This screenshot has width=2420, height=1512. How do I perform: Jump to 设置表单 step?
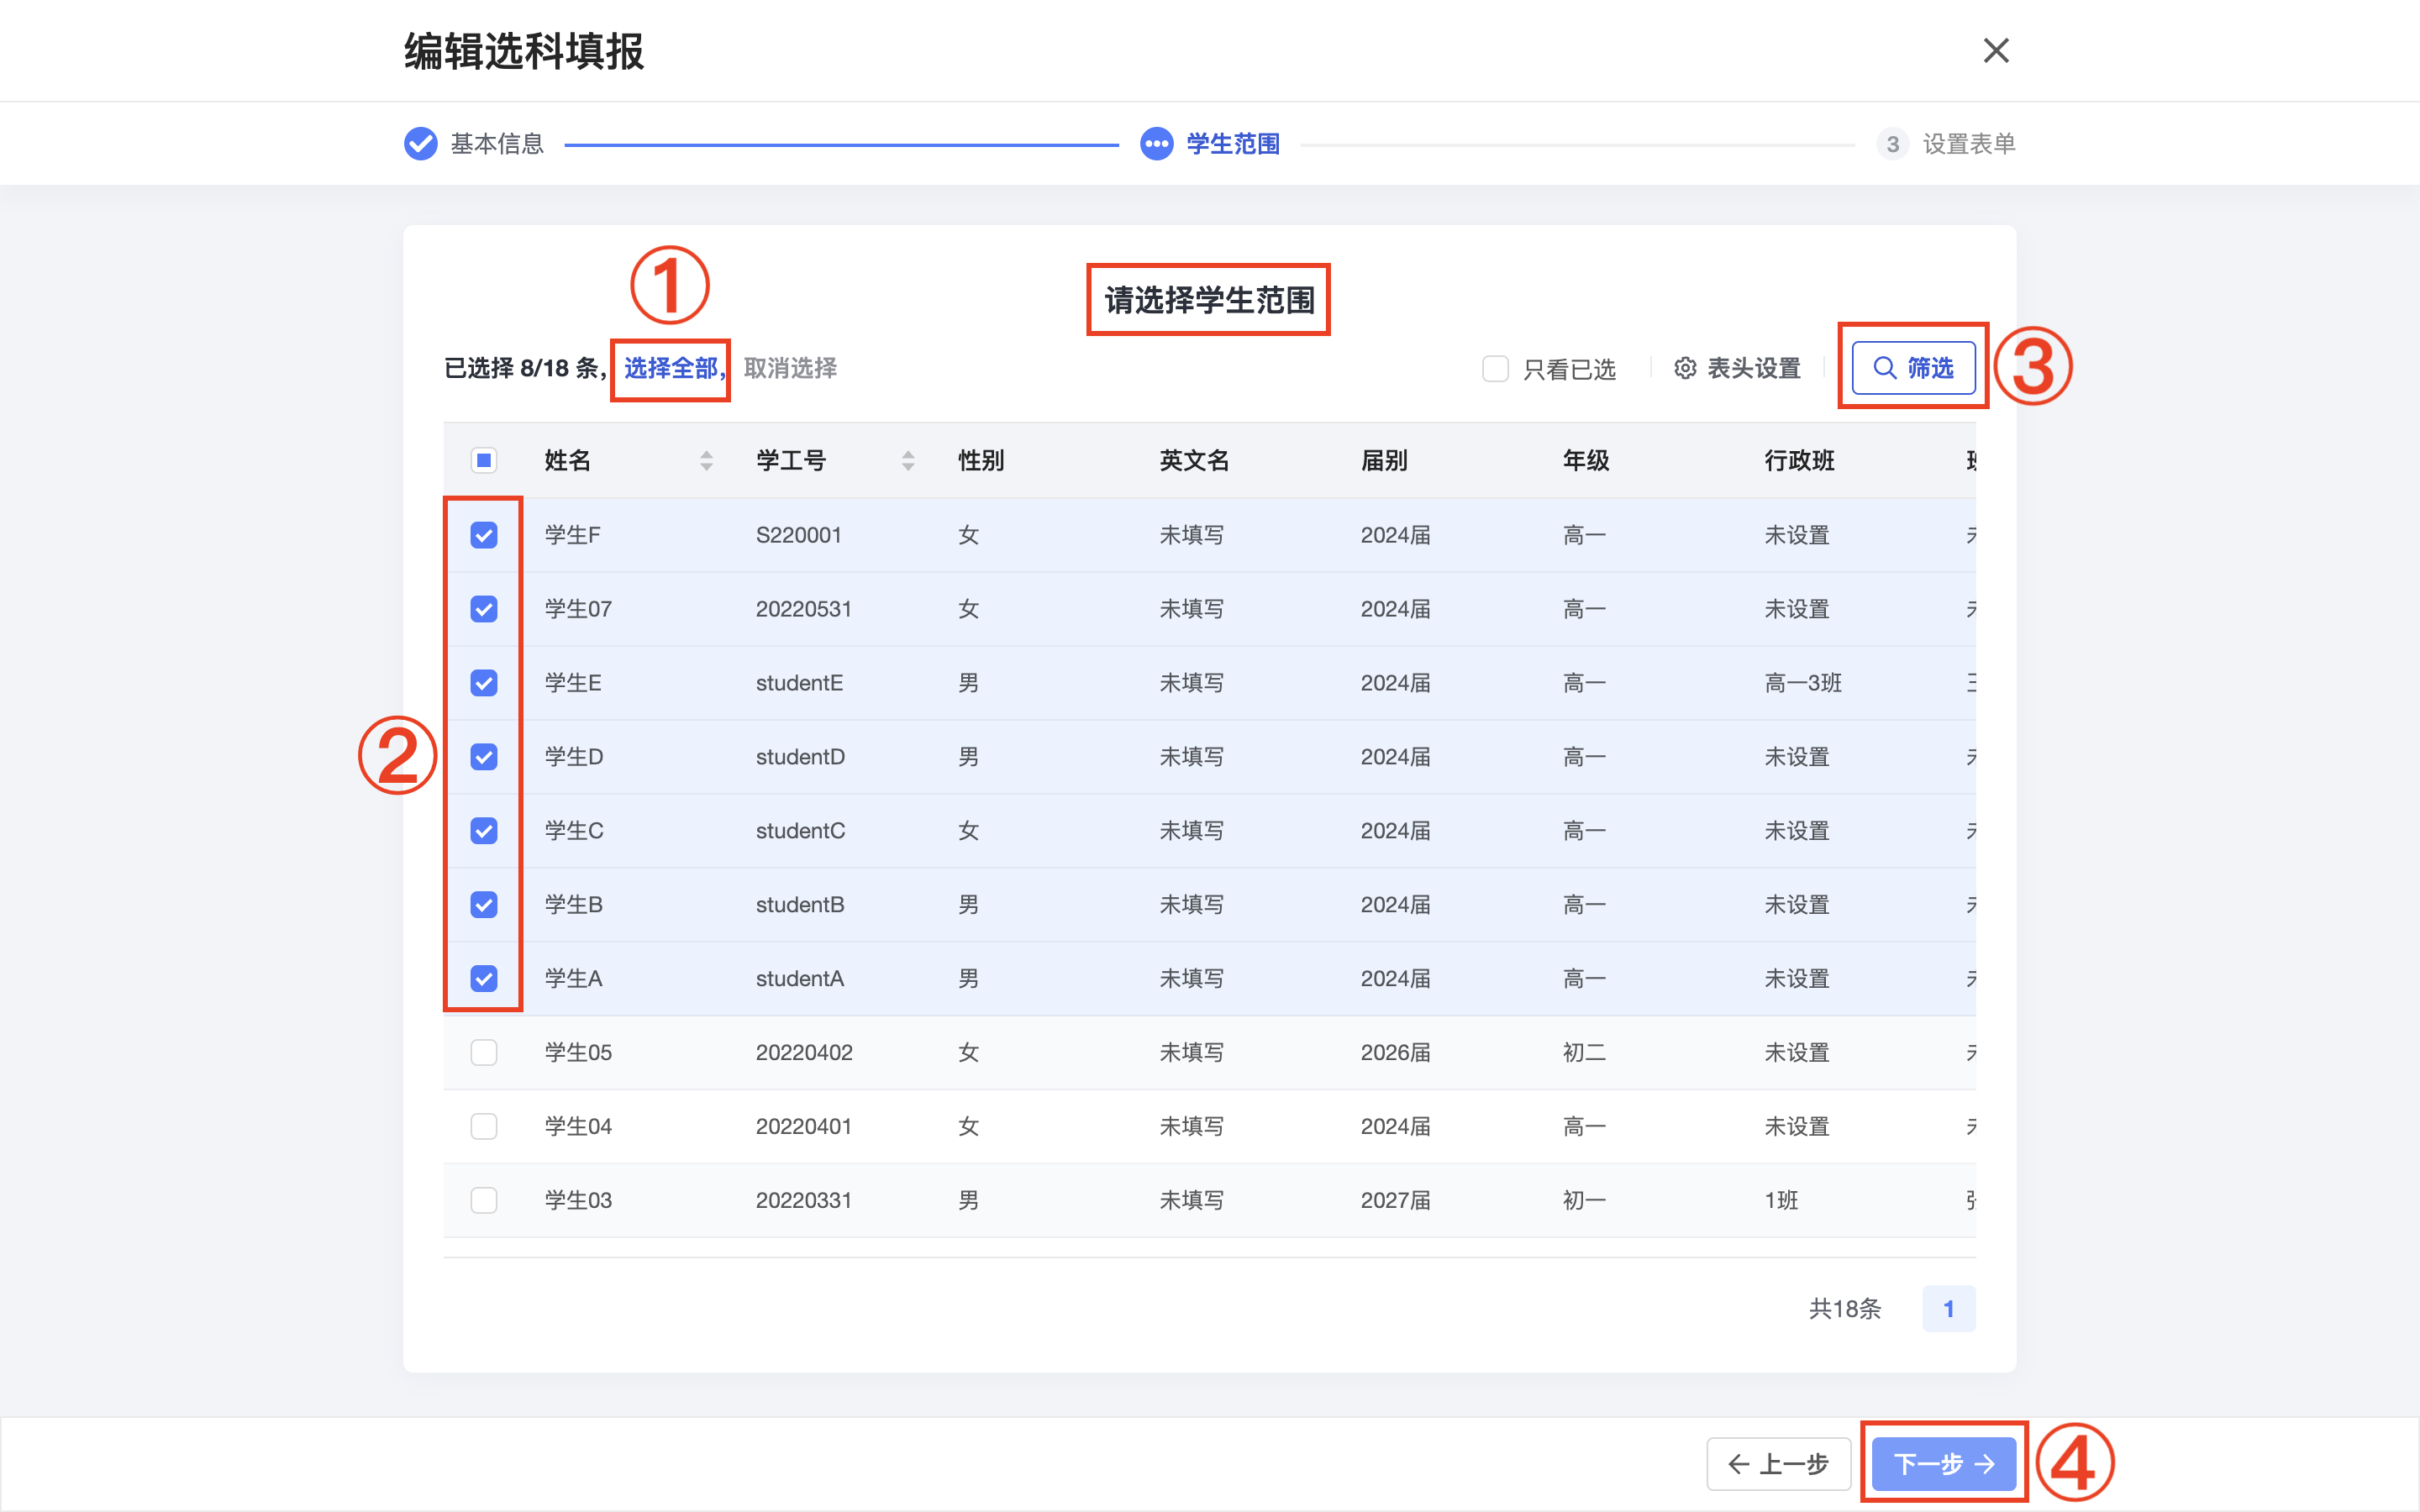1968,144
